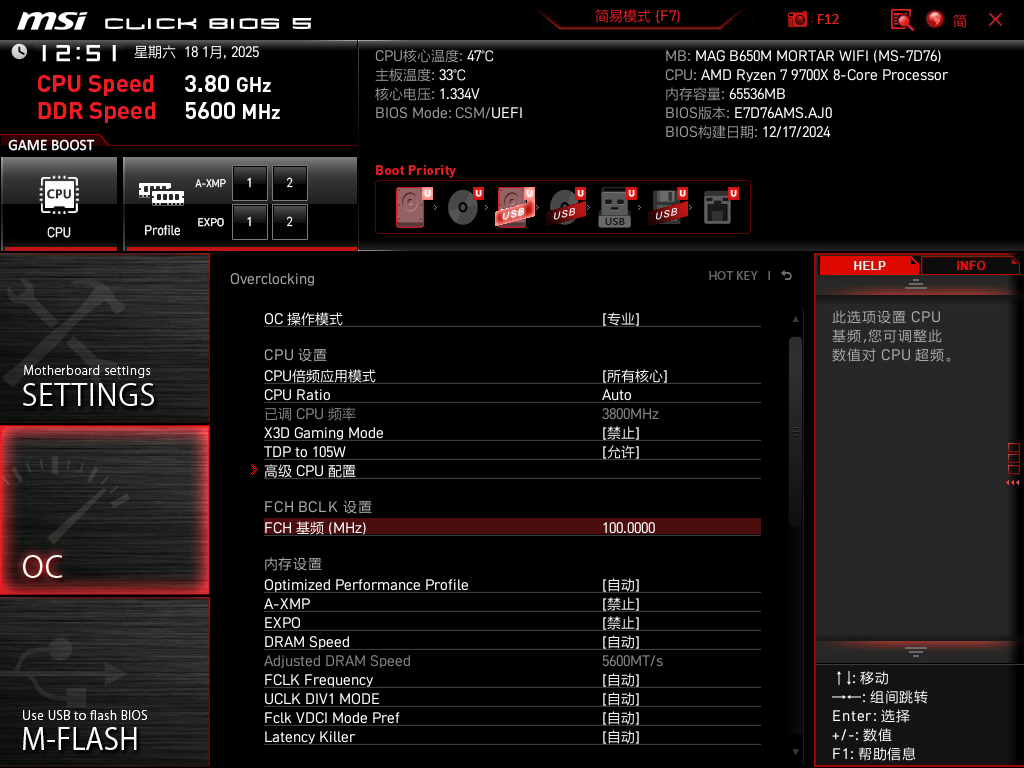Image resolution: width=1024 pixels, height=768 pixels.
Task: Open the Latency Killer options
Action: pos(512,737)
